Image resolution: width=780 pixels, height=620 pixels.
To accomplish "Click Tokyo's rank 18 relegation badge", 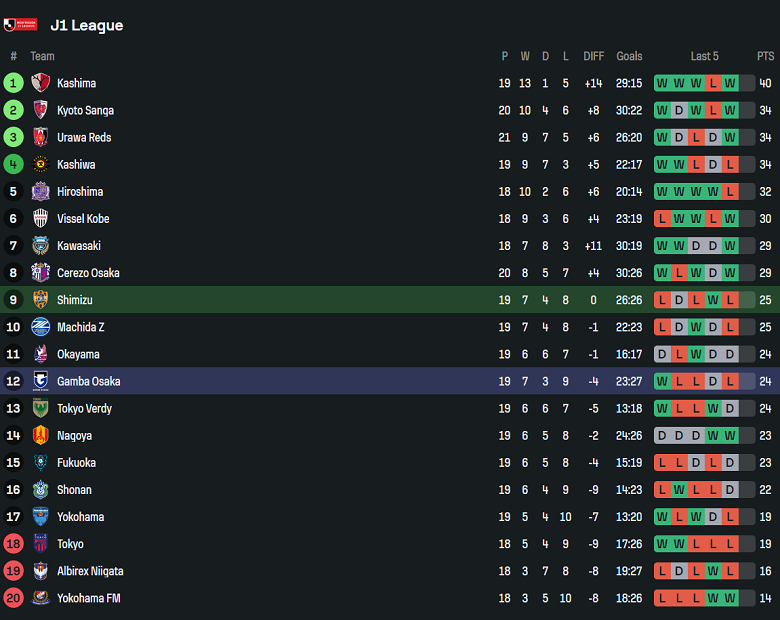I will click(13, 544).
